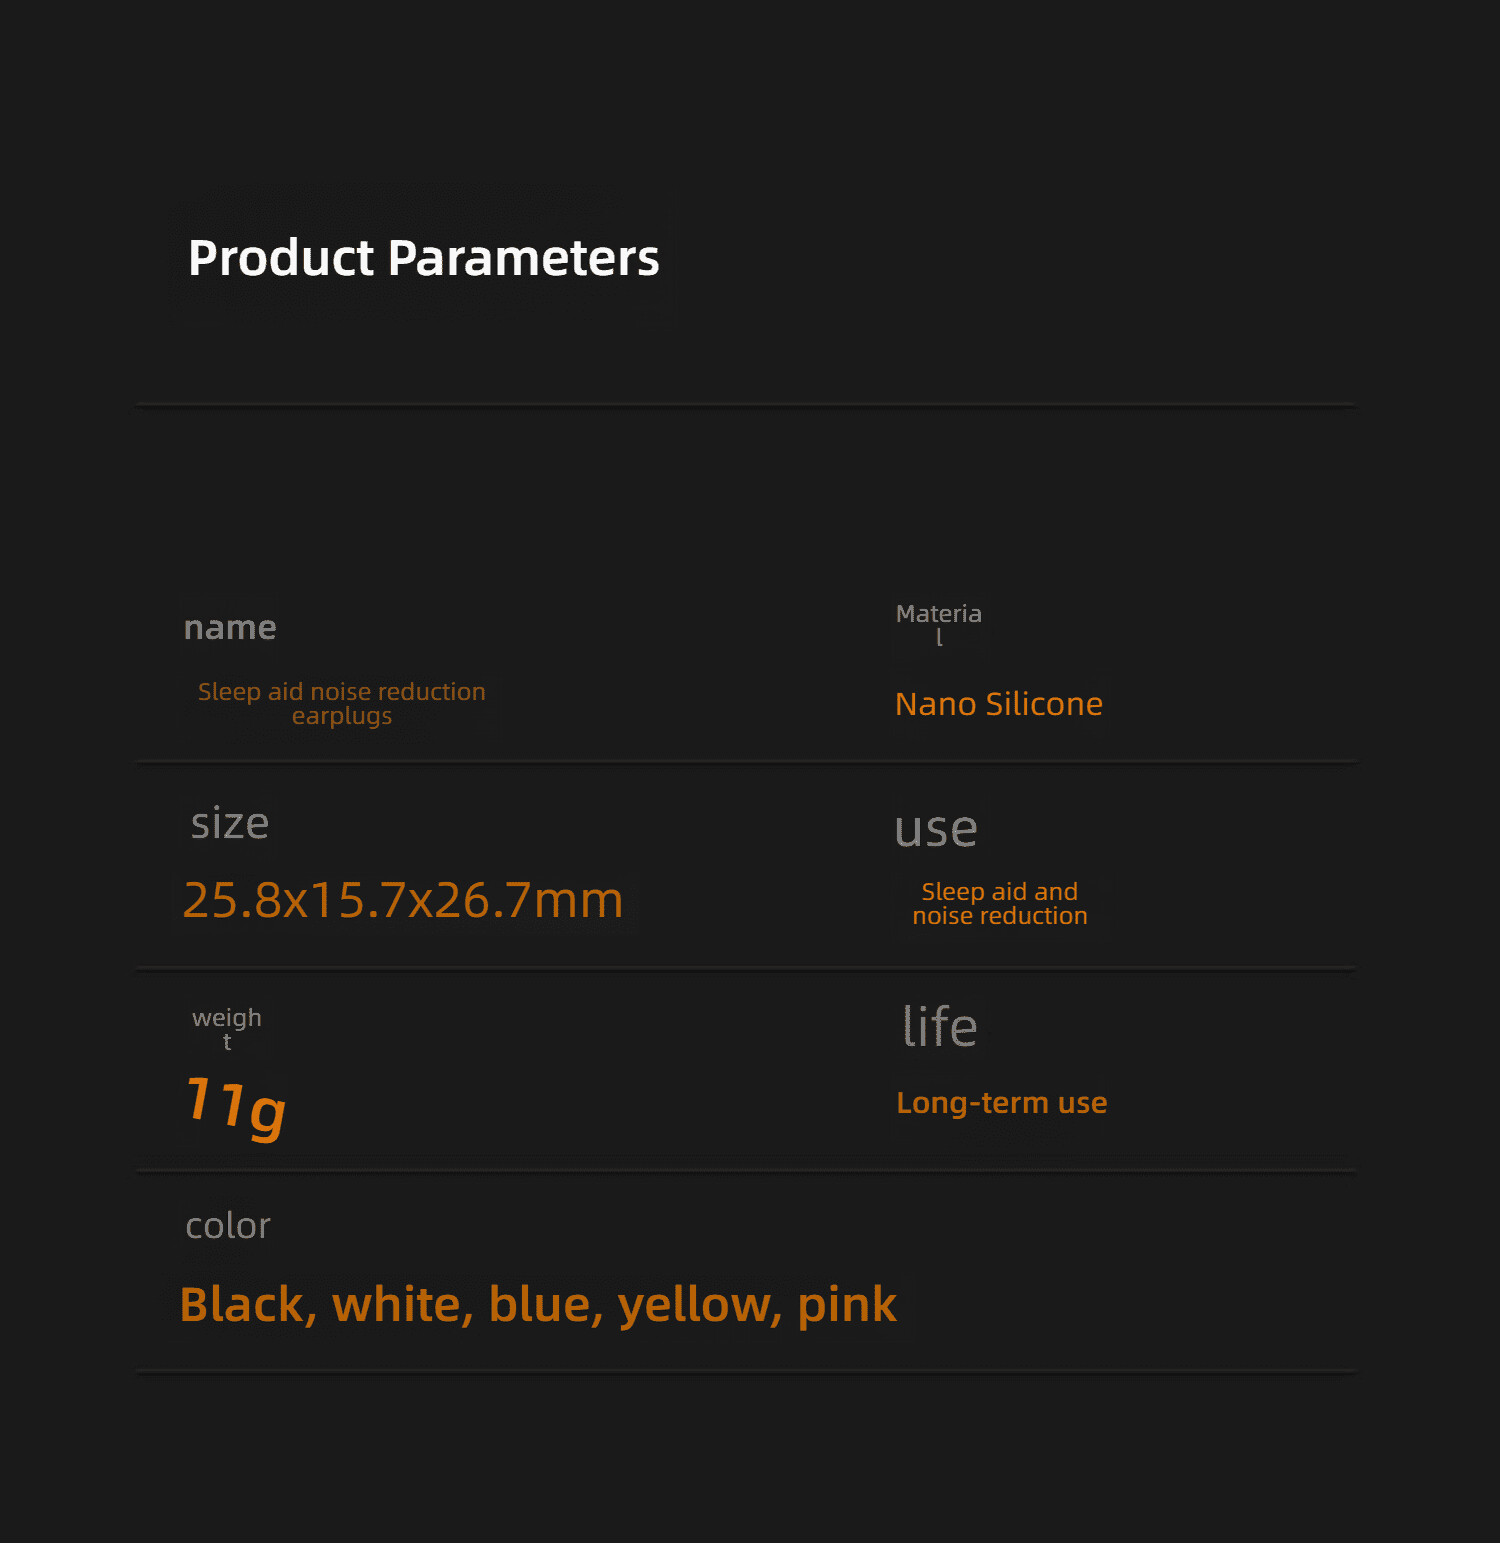
Task: Click the 25.8x15.7x26.7mm dimension value
Action: pyautogui.click(x=403, y=900)
